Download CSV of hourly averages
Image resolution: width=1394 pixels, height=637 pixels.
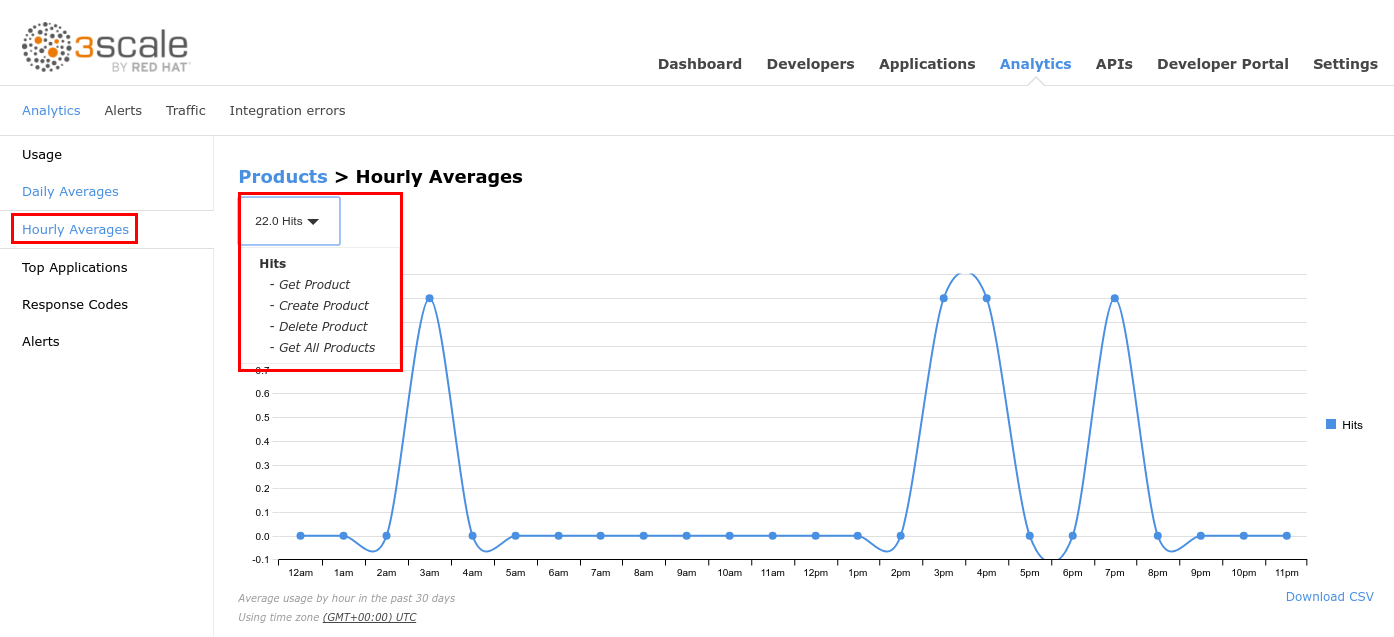point(1329,597)
